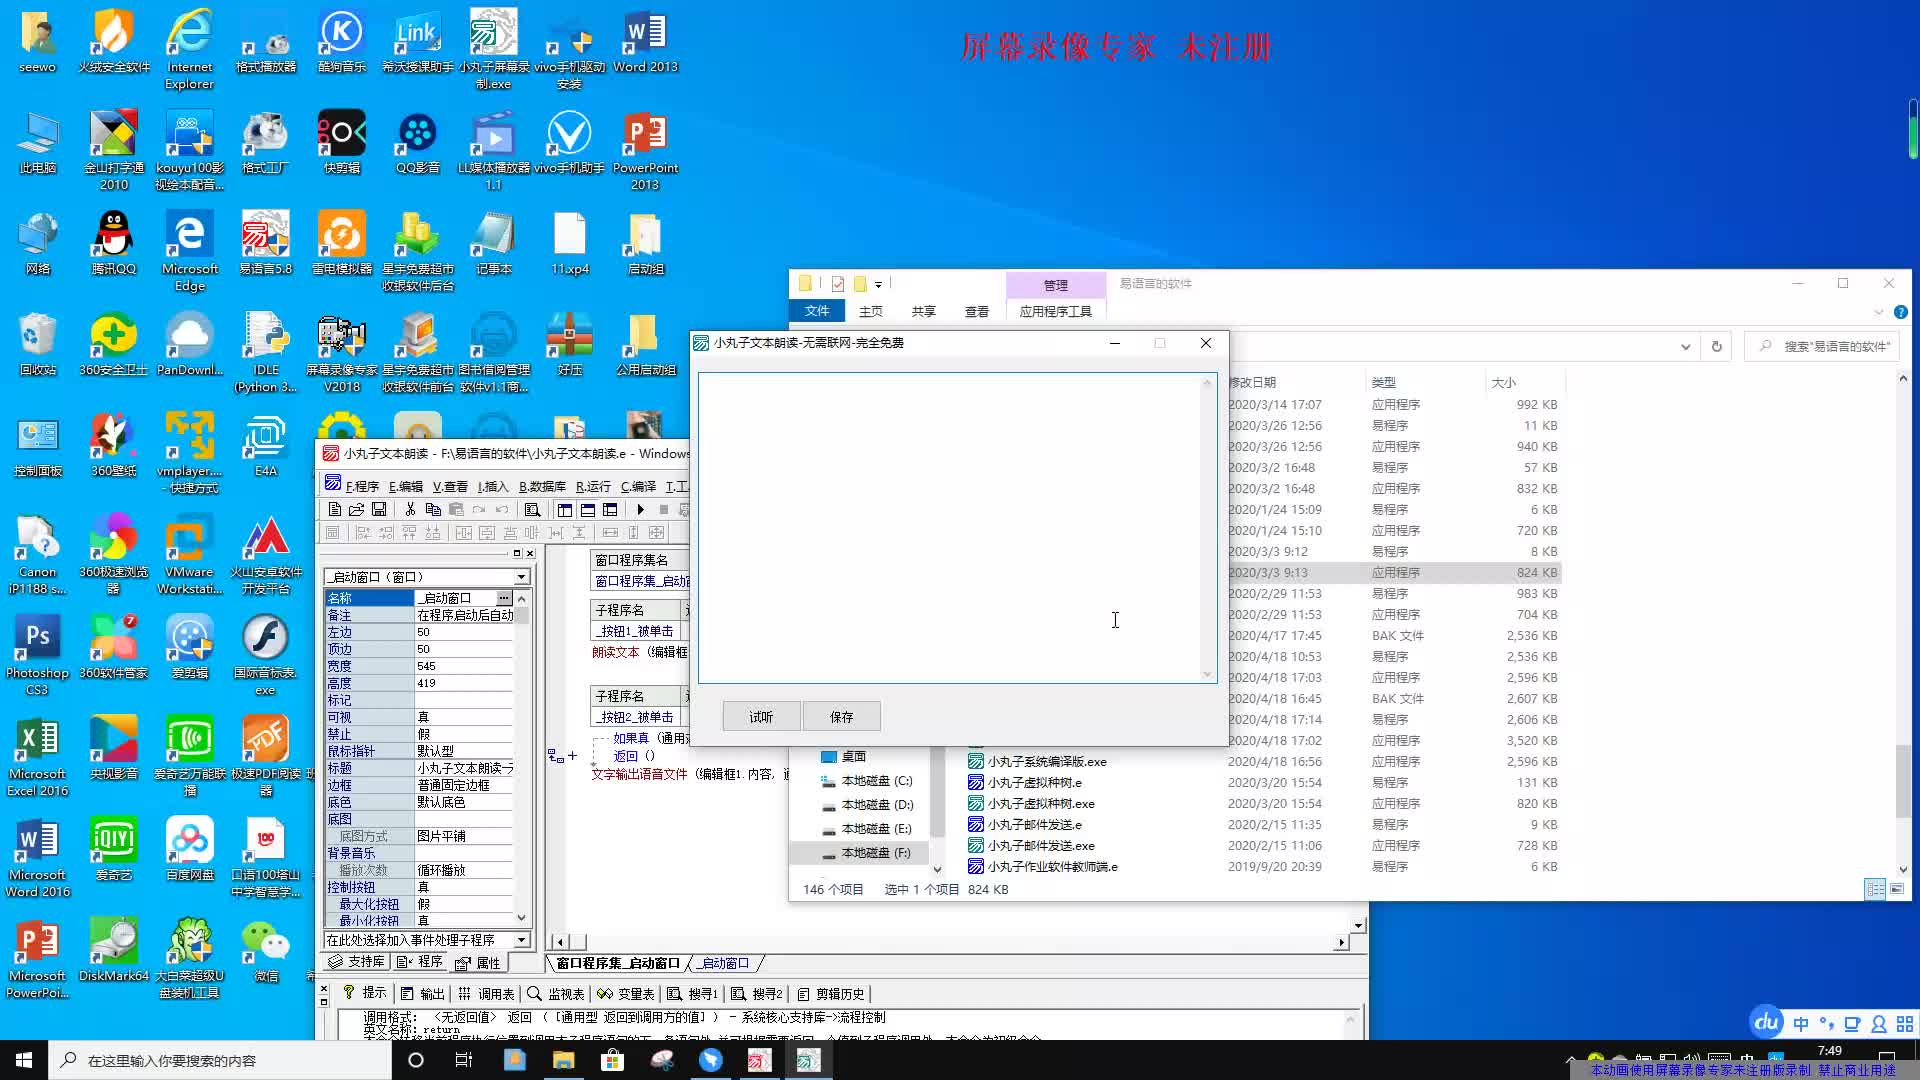Open the 输出 bottom tab
This screenshot has width=1920, height=1080.
(423, 993)
